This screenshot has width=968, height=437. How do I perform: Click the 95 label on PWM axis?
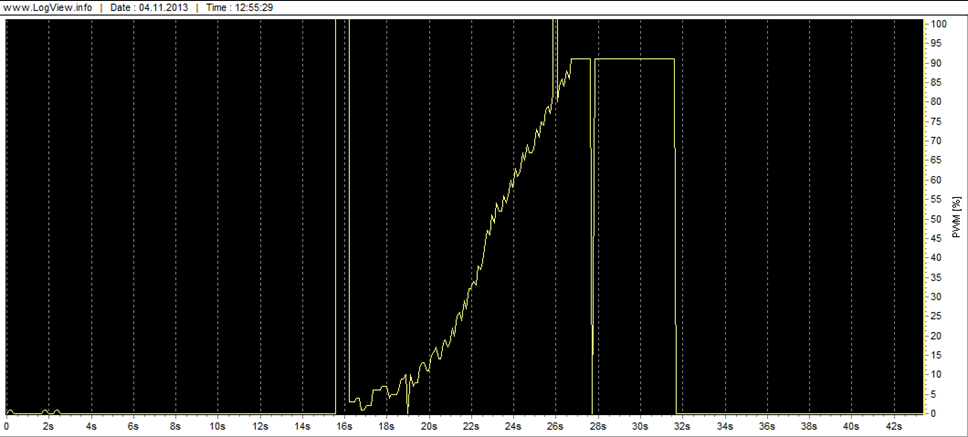pos(937,43)
